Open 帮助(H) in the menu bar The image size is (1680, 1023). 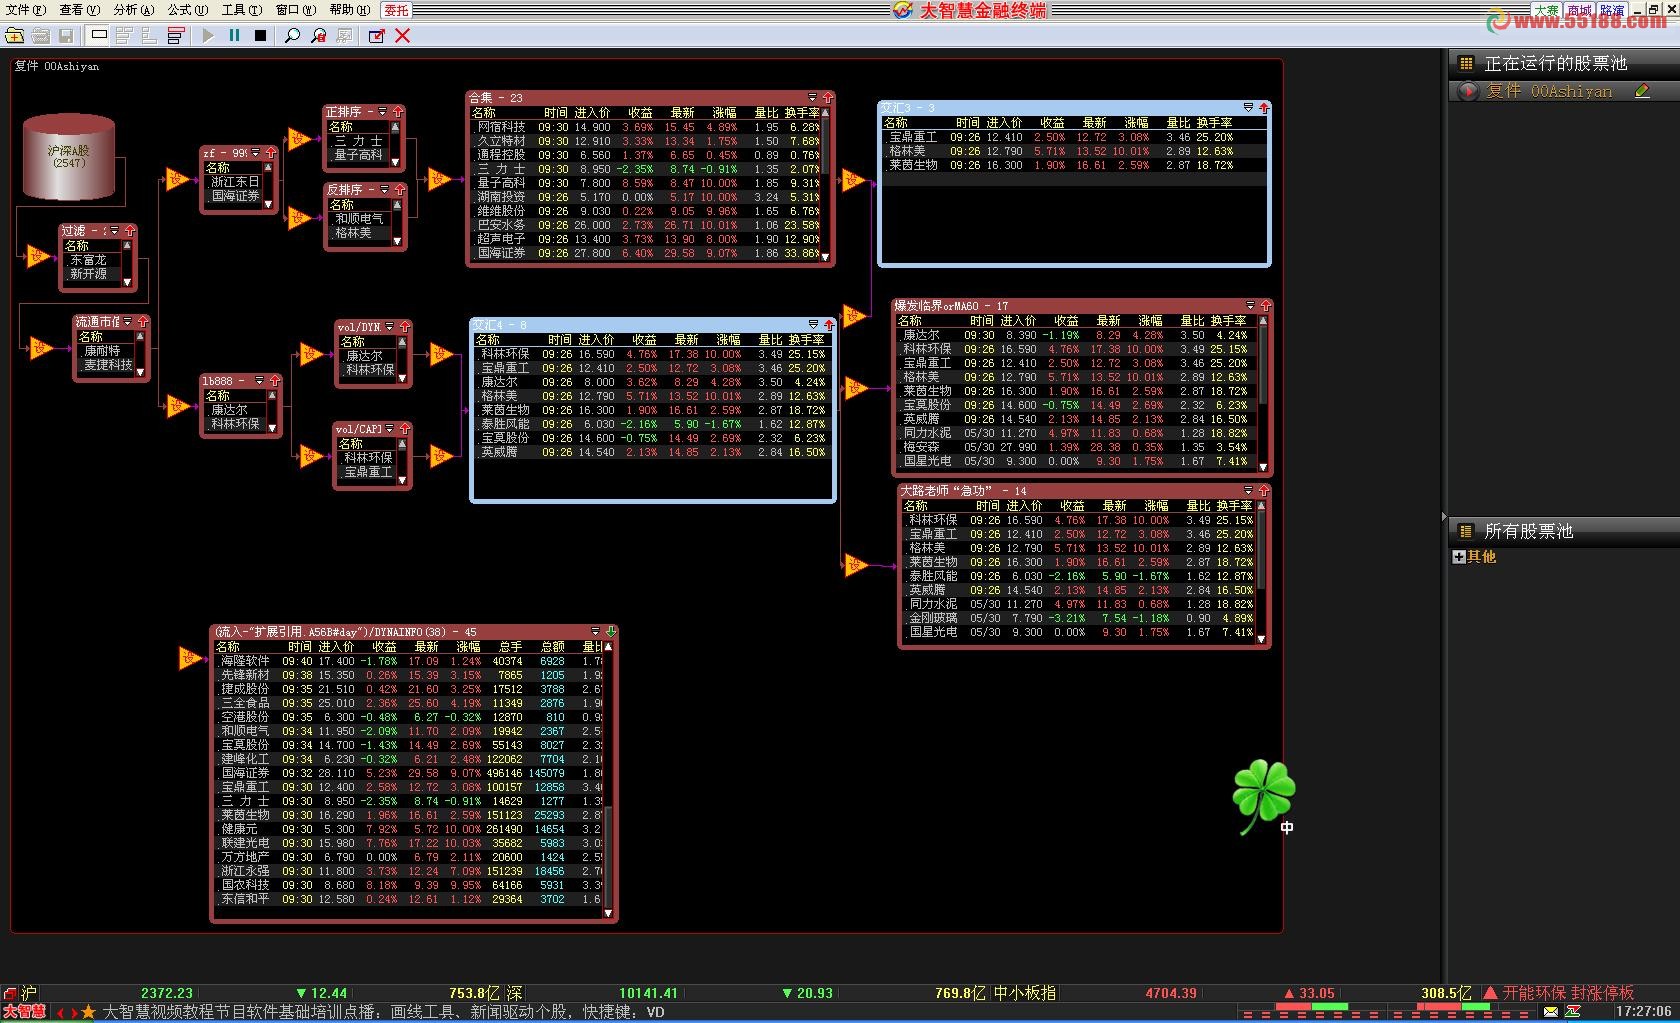pos(349,9)
